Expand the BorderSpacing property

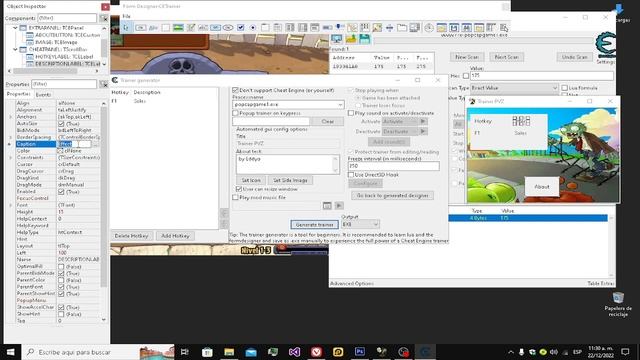[11, 137]
